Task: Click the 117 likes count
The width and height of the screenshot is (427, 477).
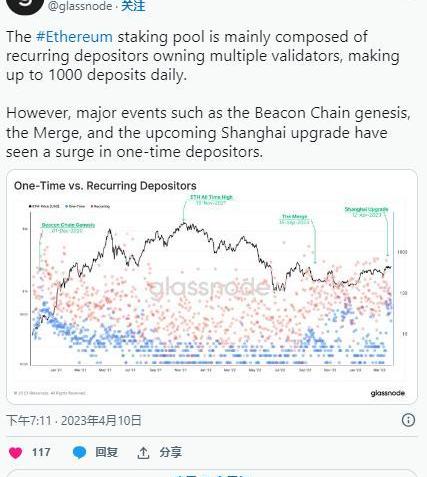Action: click(41, 452)
